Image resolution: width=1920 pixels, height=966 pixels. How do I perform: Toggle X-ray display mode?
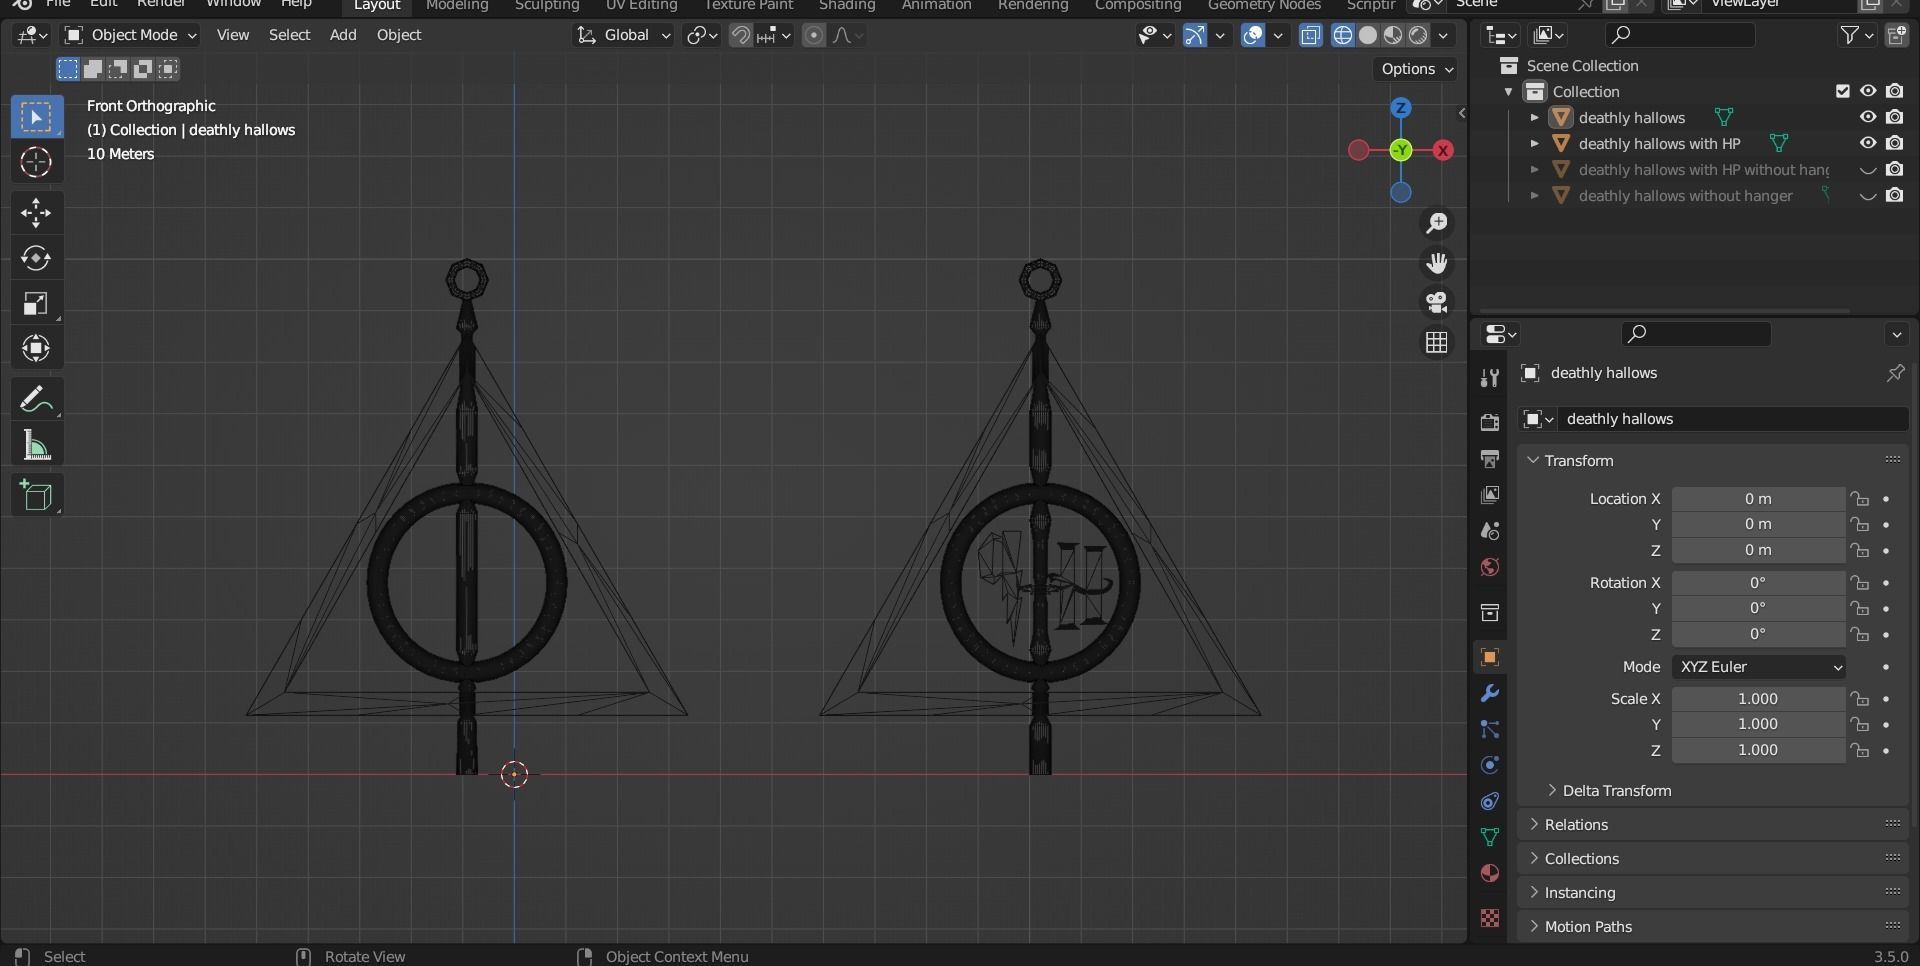click(x=1311, y=35)
